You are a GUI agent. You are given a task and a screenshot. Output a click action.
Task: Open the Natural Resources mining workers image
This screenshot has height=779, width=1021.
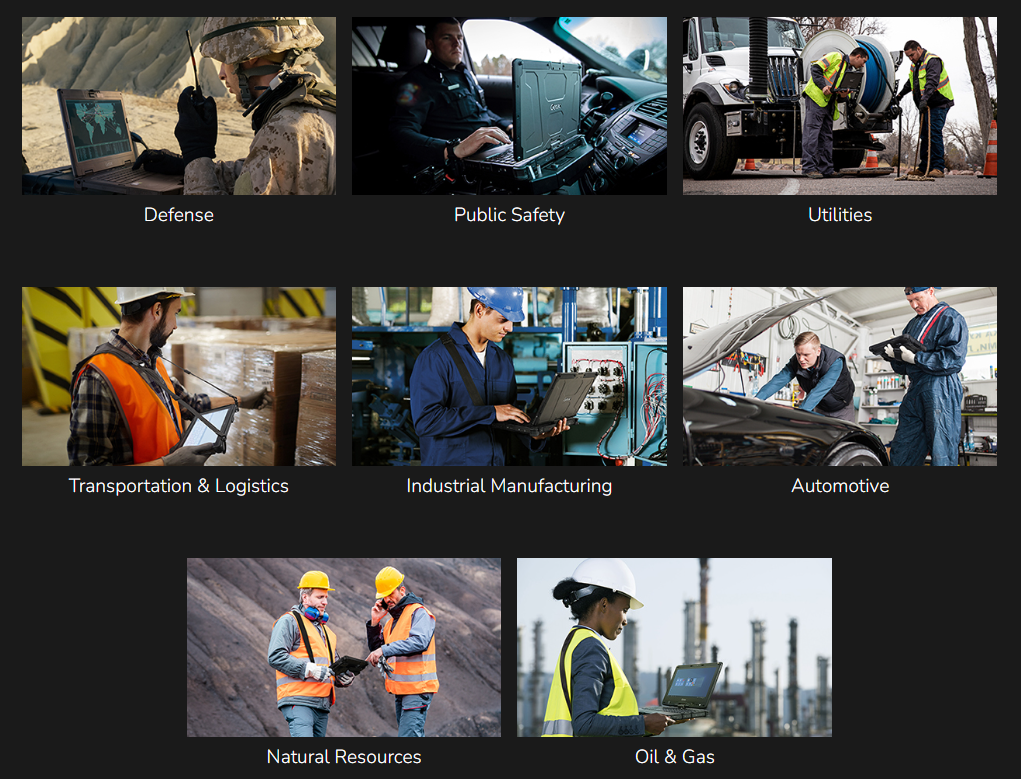(x=344, y=647)
